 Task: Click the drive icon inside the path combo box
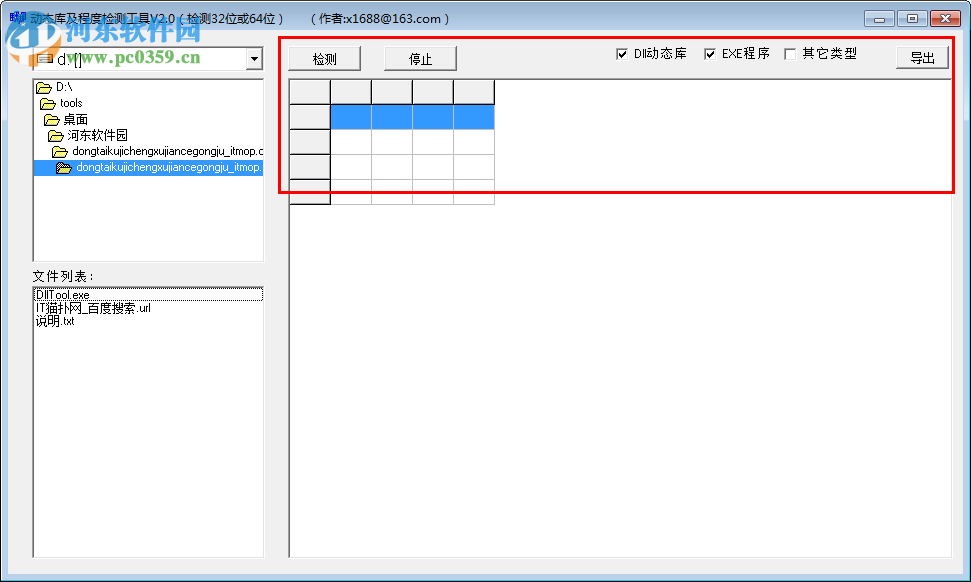coord(45,59)
